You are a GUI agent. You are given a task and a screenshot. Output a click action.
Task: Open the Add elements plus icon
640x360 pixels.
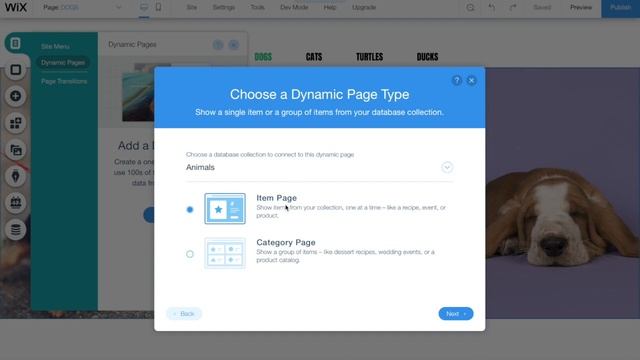click(16, 96)
